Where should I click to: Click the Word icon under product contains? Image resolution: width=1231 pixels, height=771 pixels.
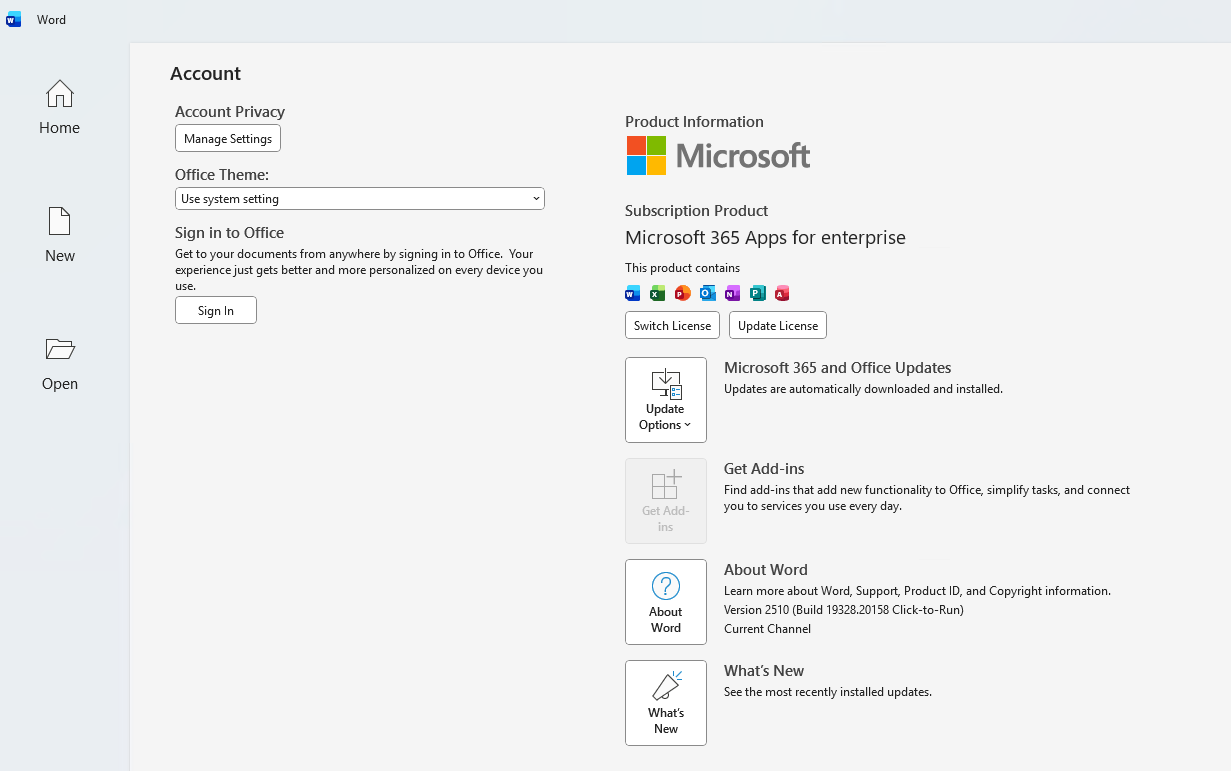[x=632, y=293]
